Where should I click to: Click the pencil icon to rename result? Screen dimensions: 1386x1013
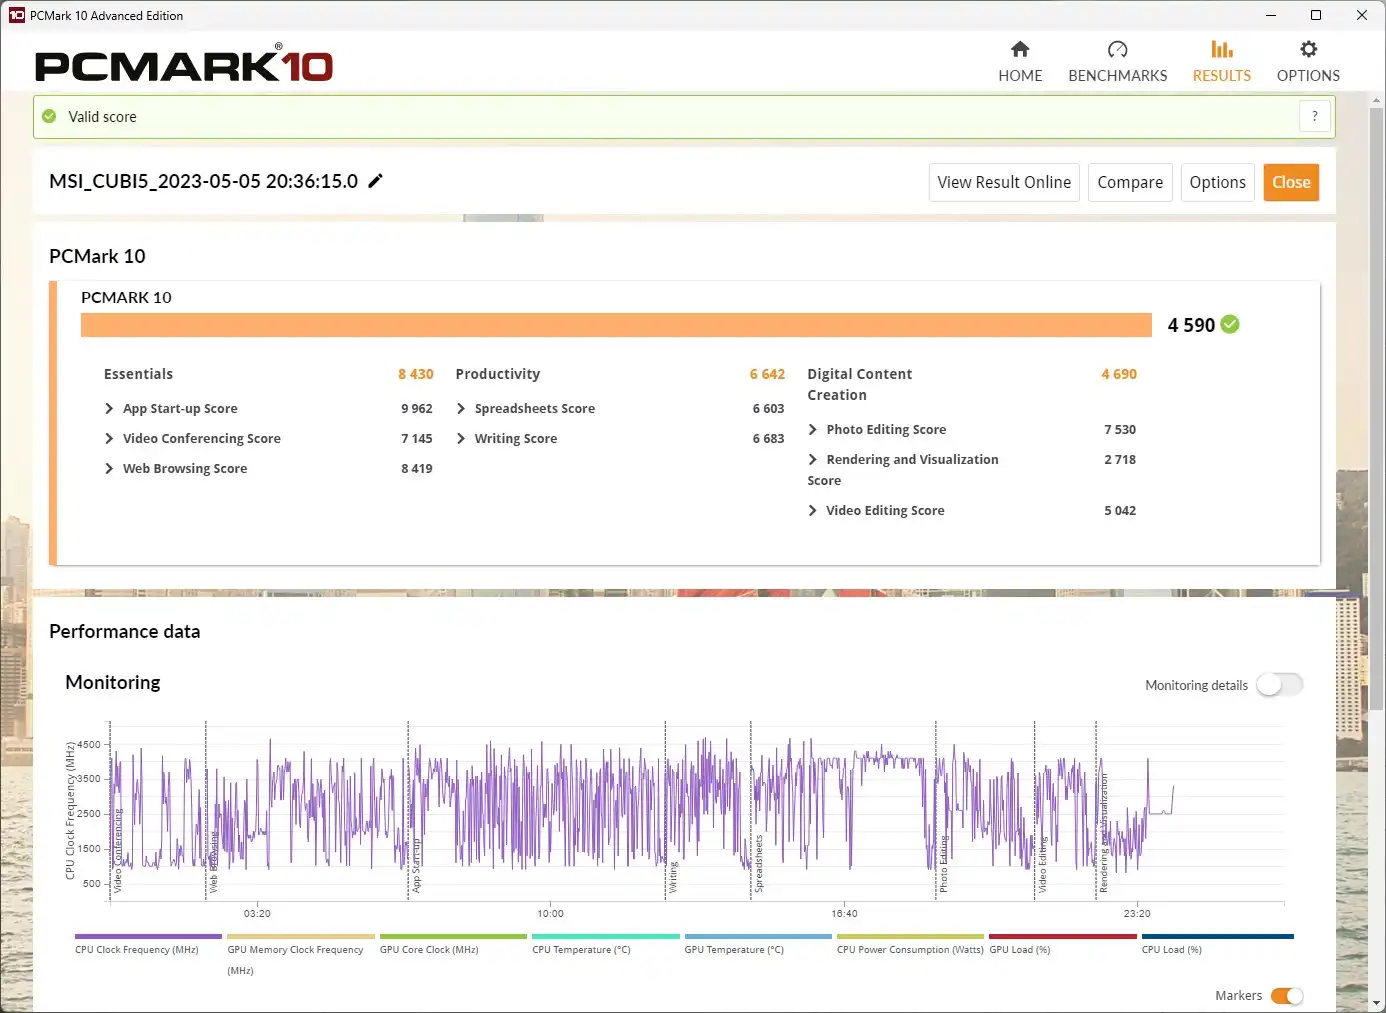point(376,181)
